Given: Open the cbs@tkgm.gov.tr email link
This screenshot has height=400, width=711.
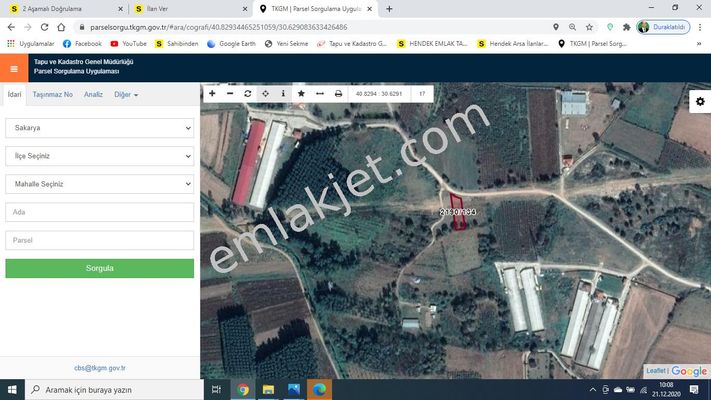Looking at the screenshot, I should pyautogui.click(x=99, y=368).
